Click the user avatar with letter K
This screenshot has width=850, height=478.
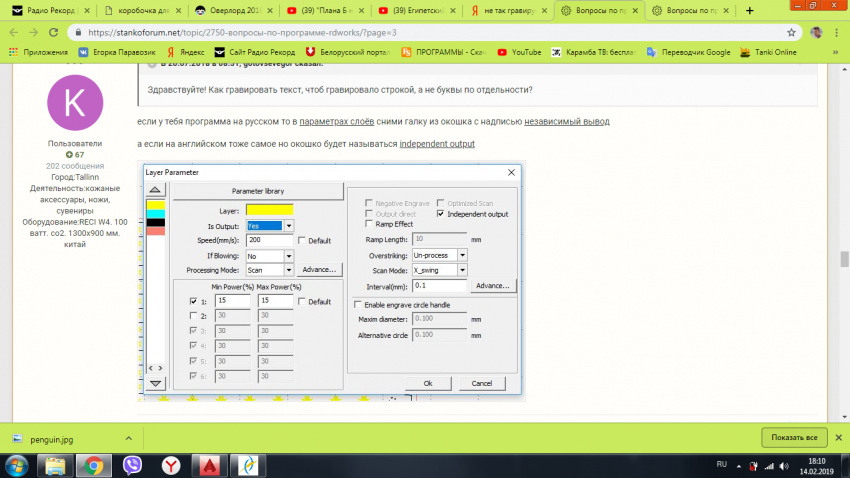pos(75,102)
